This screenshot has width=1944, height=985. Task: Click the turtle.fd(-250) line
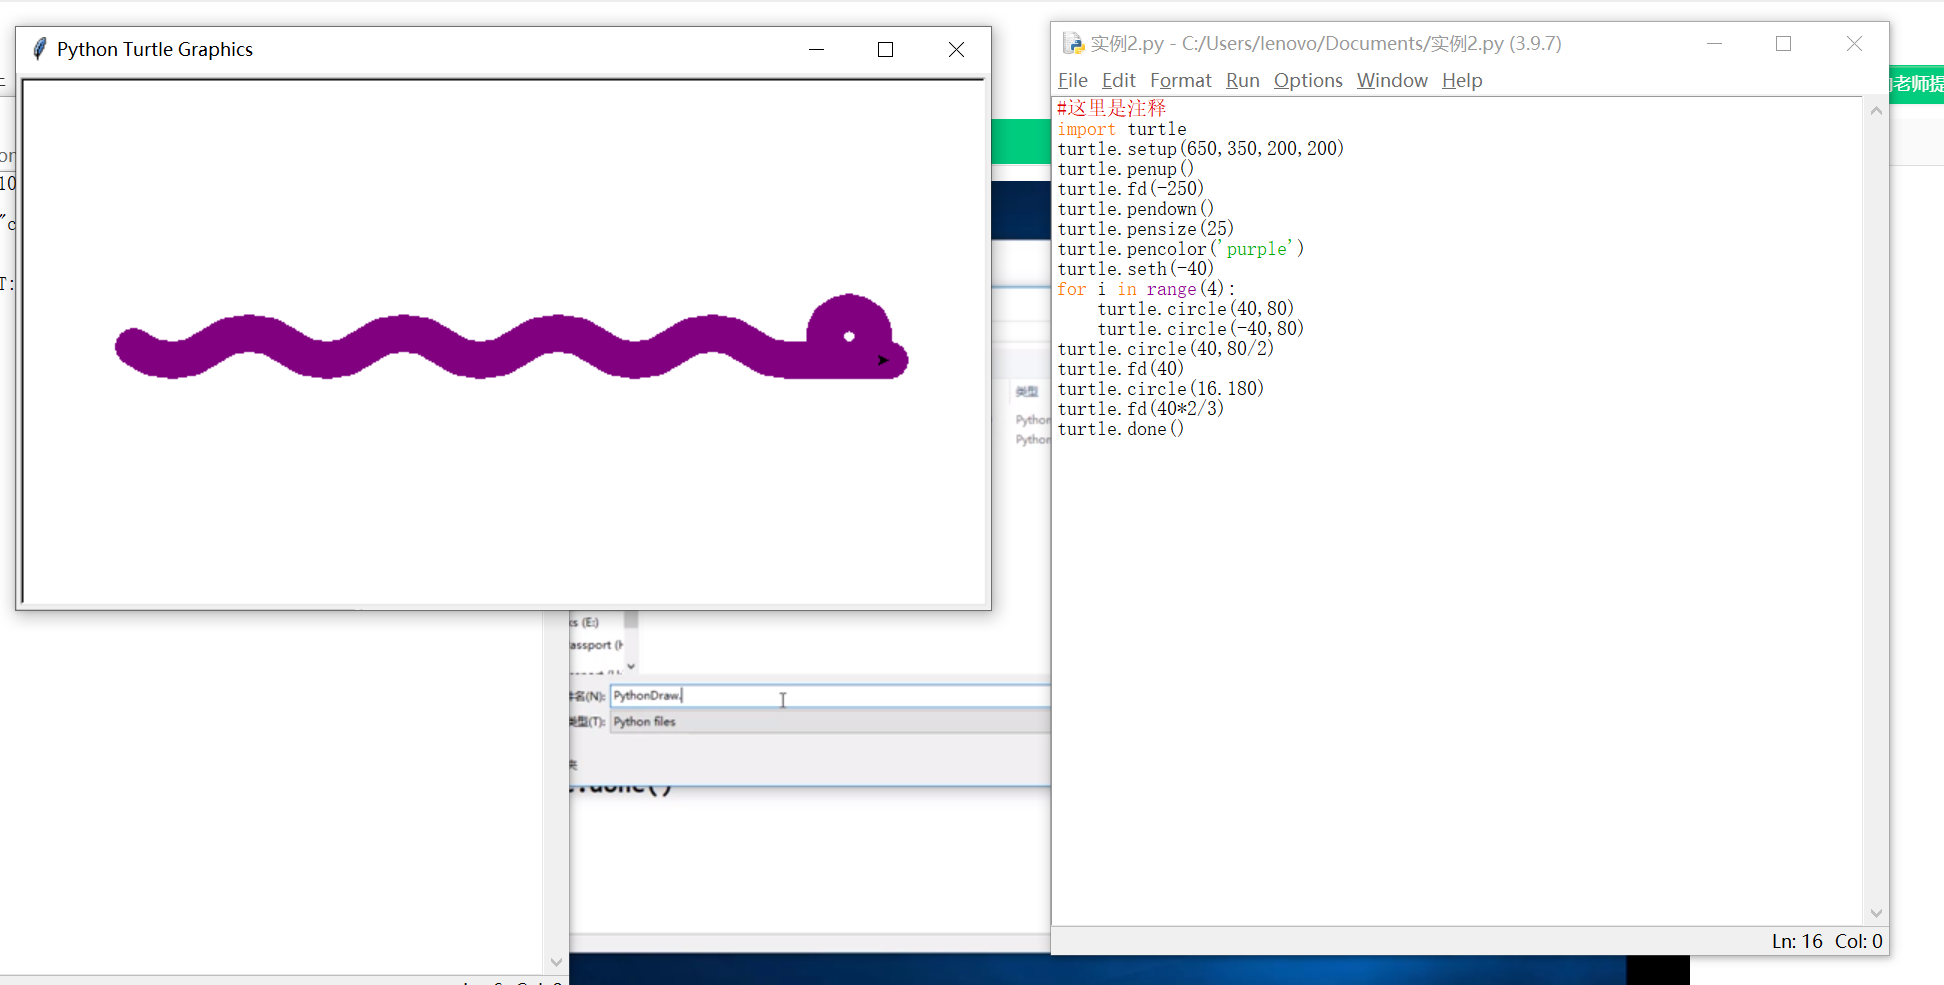click(x=1131, y=189)
